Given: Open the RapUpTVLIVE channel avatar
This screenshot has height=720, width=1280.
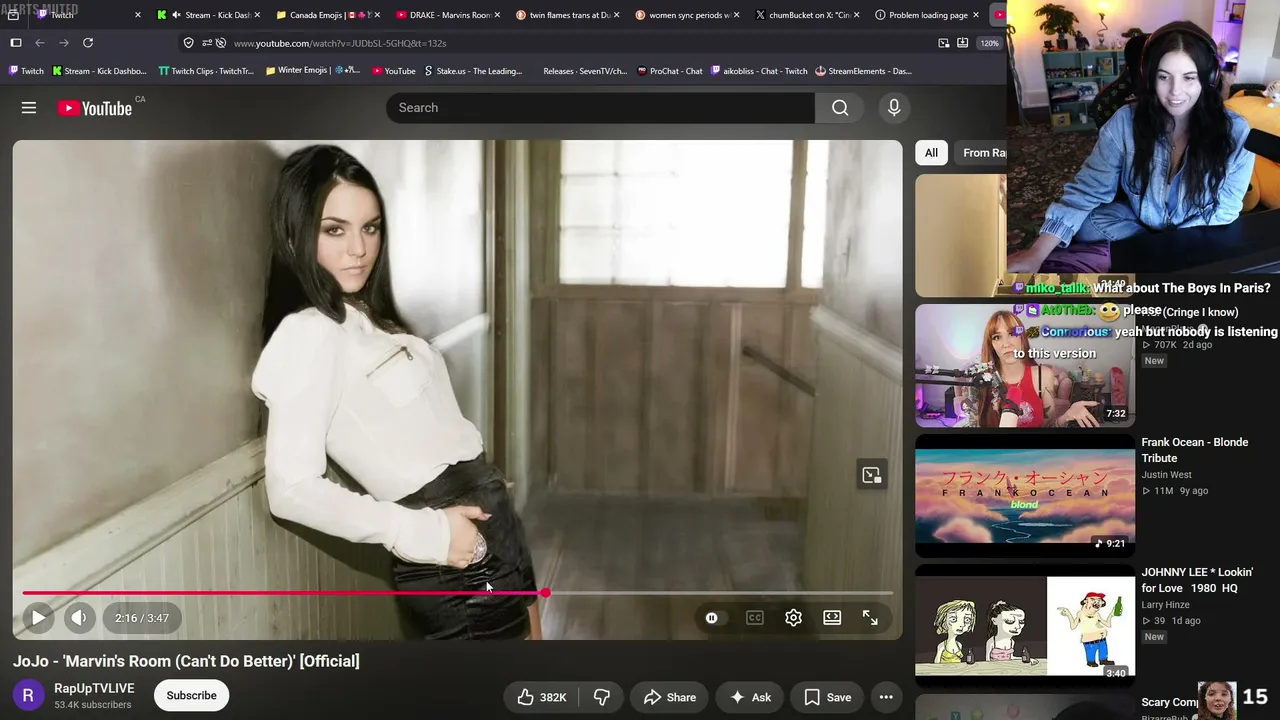Looking at the screenshot, I should (x=28, y=695).
